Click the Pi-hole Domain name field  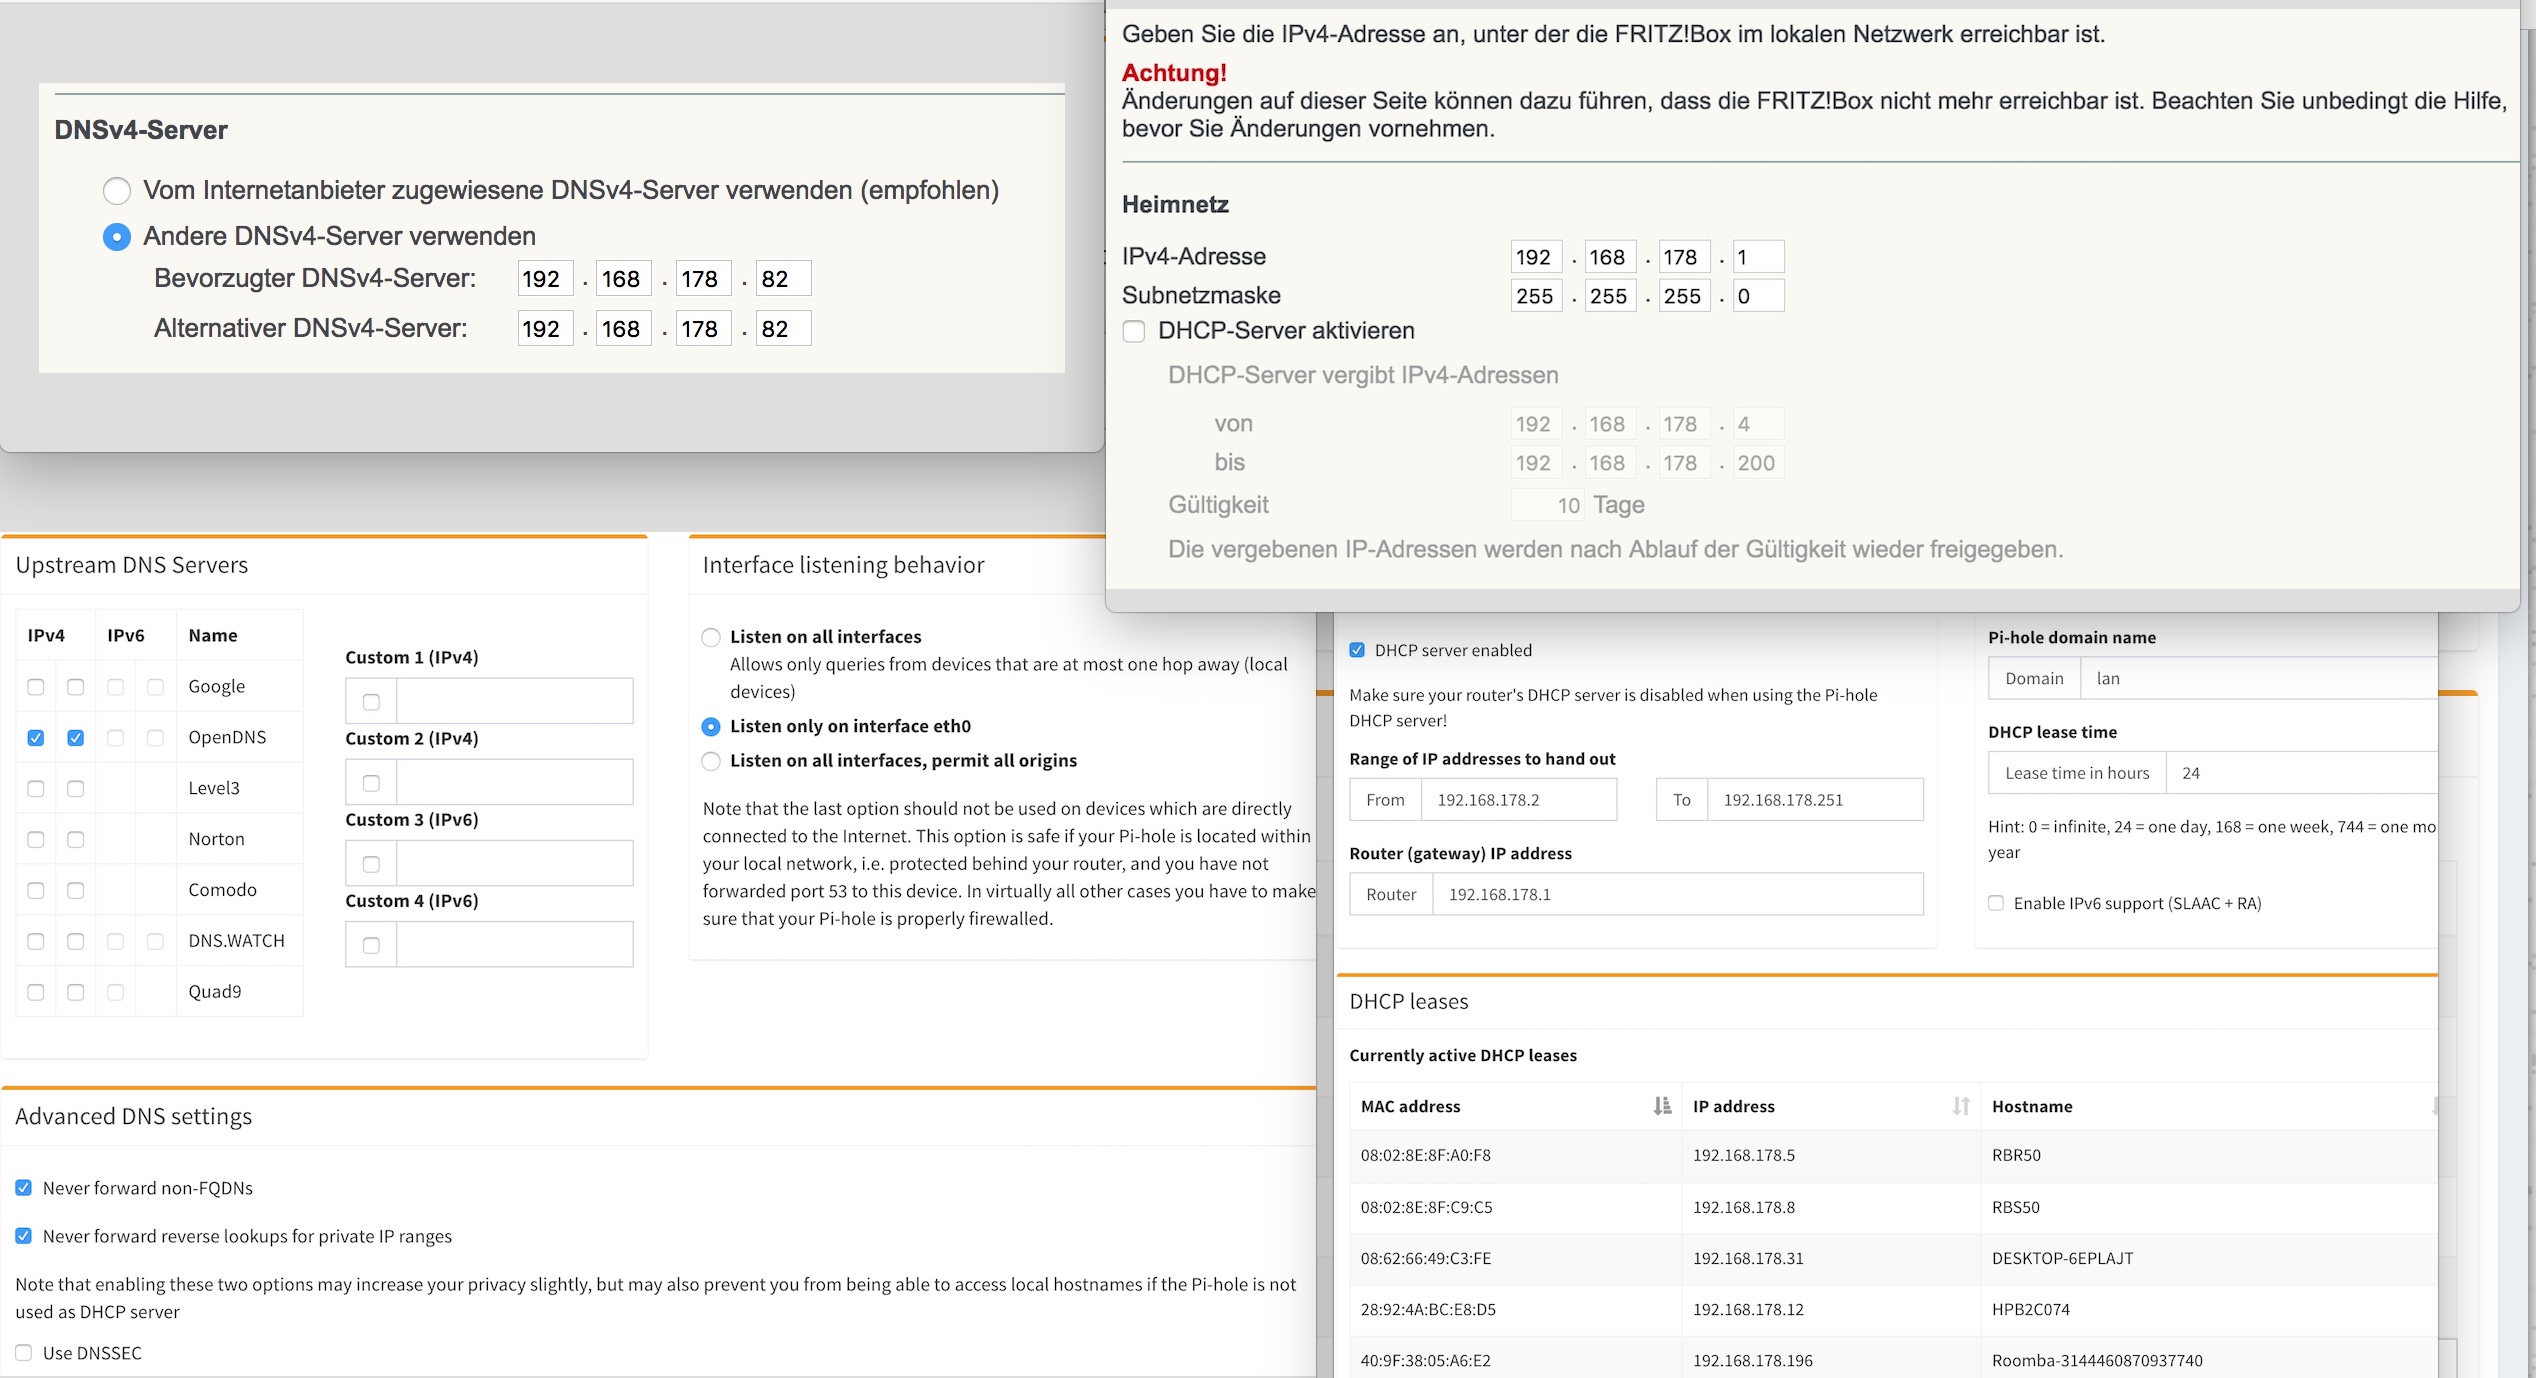pyautogui.click(x=2259, y=678)
